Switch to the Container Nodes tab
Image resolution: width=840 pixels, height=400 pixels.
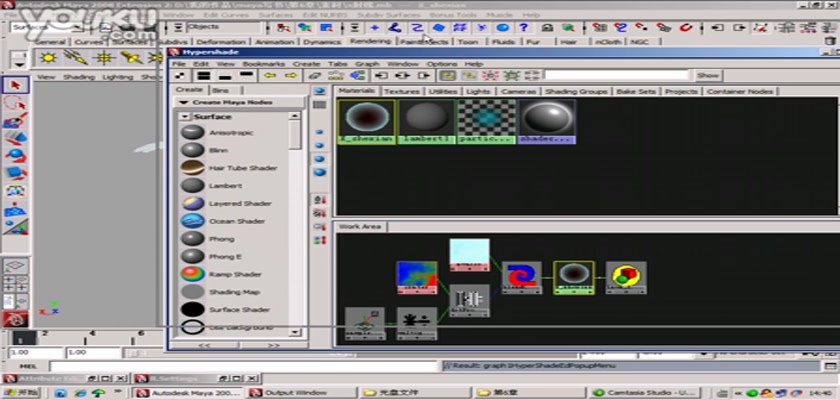[x=740, y=92]
